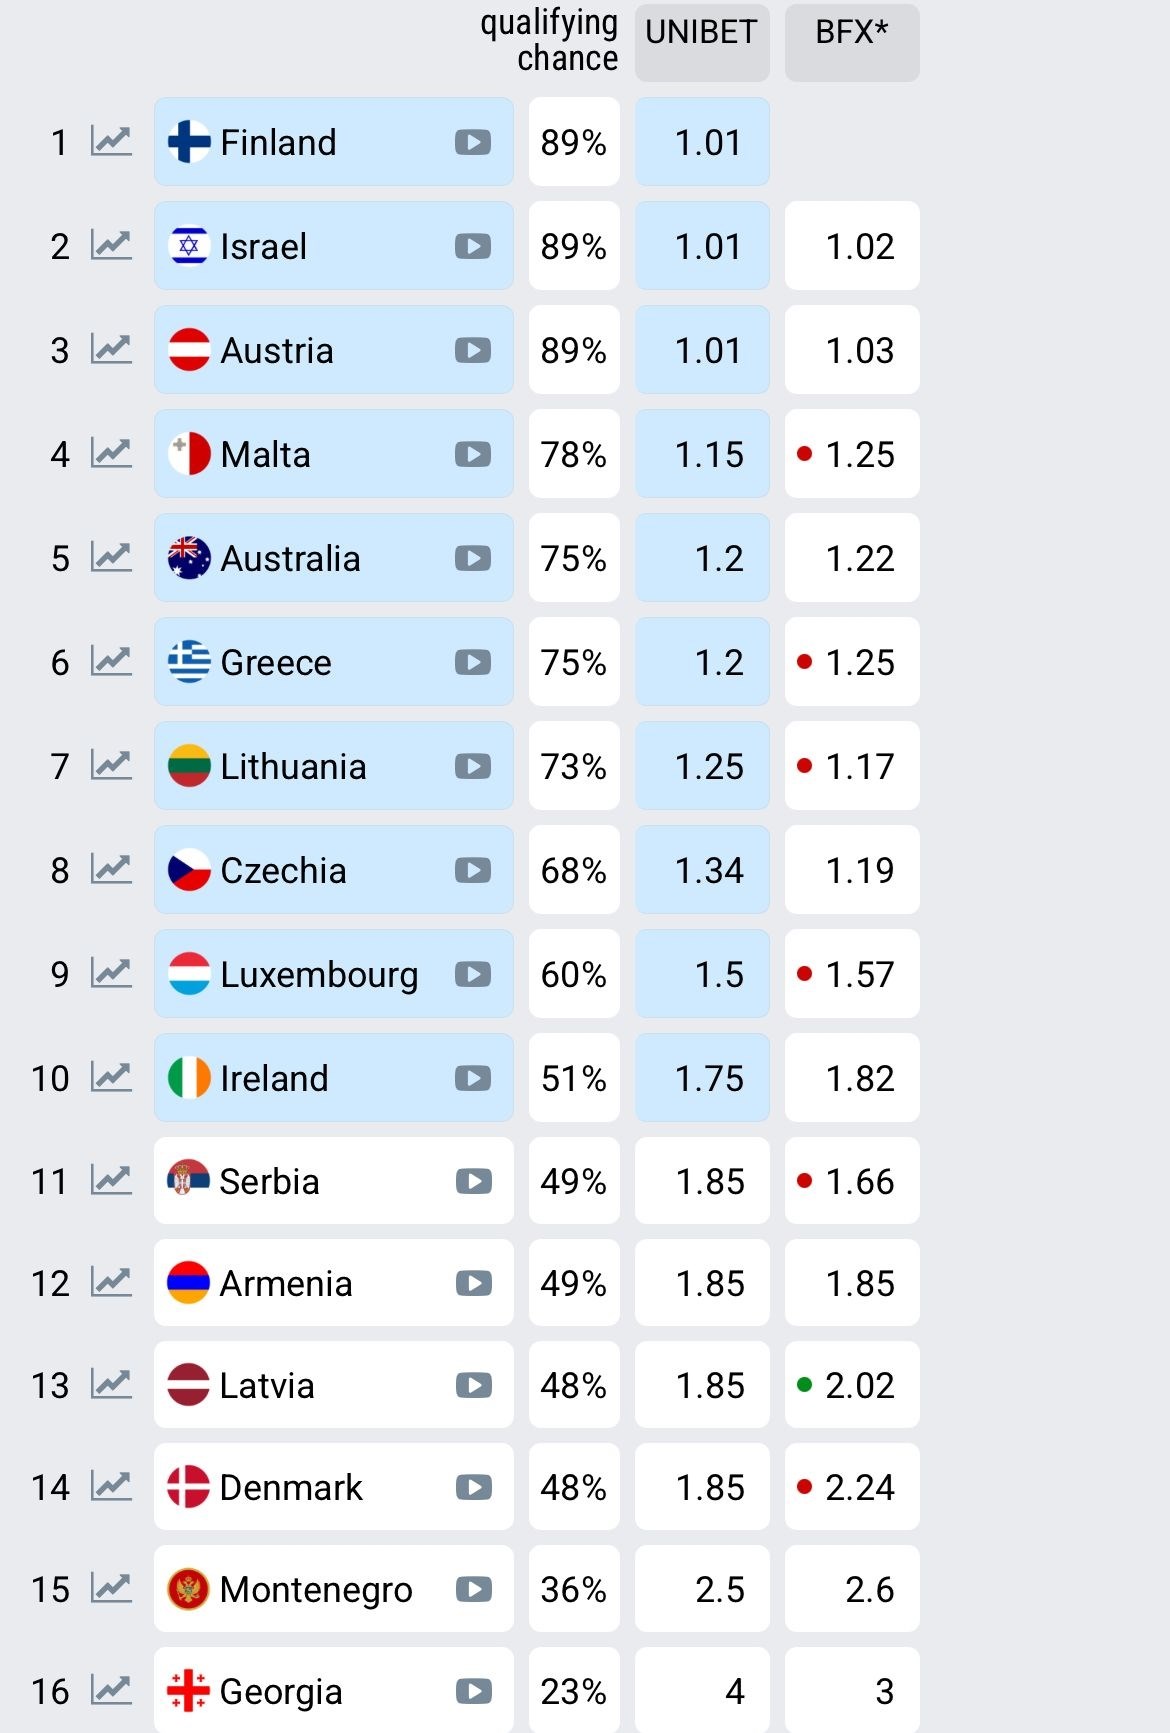Open Montenegro's trend graph icon
This screenshot has height=1733, width=1170.
(x=111, y=1589)
